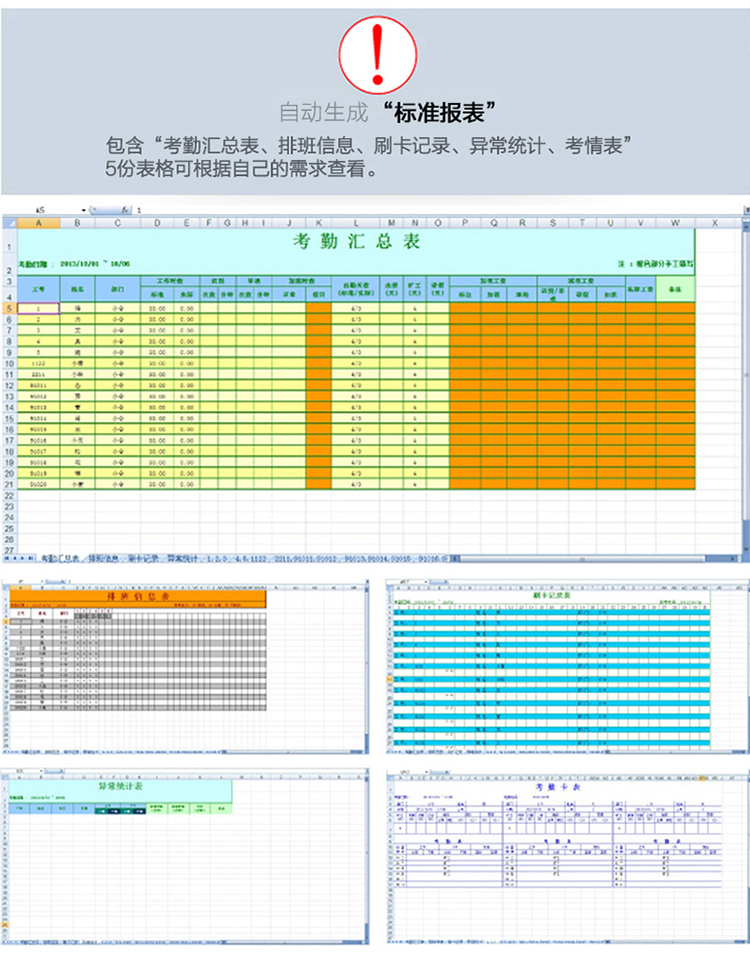Click the 考勤汇总表 title cell

coord(356,241)
